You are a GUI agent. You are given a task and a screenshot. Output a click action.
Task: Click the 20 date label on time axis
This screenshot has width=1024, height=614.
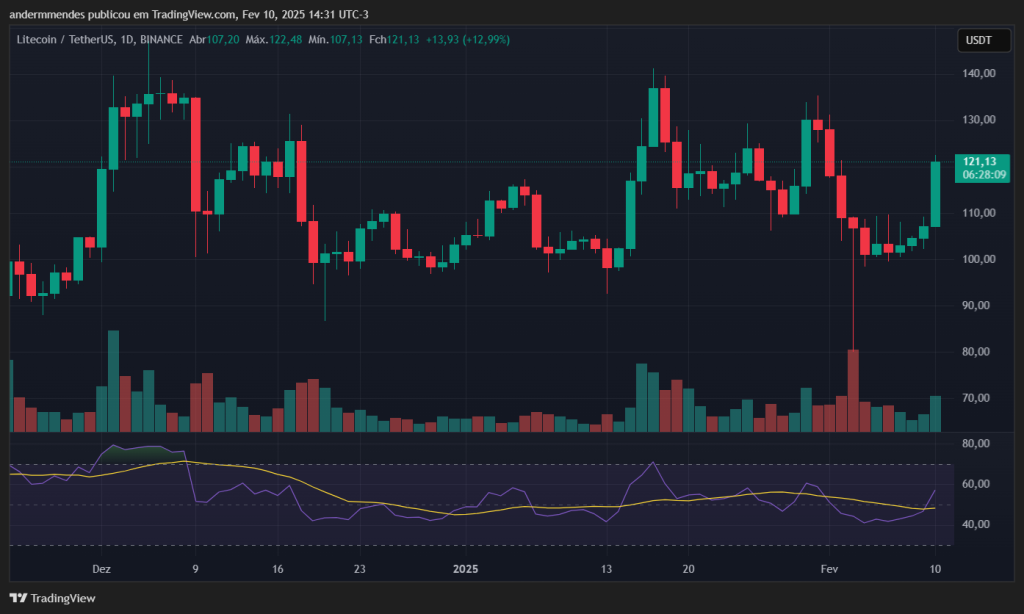[688, 569]
